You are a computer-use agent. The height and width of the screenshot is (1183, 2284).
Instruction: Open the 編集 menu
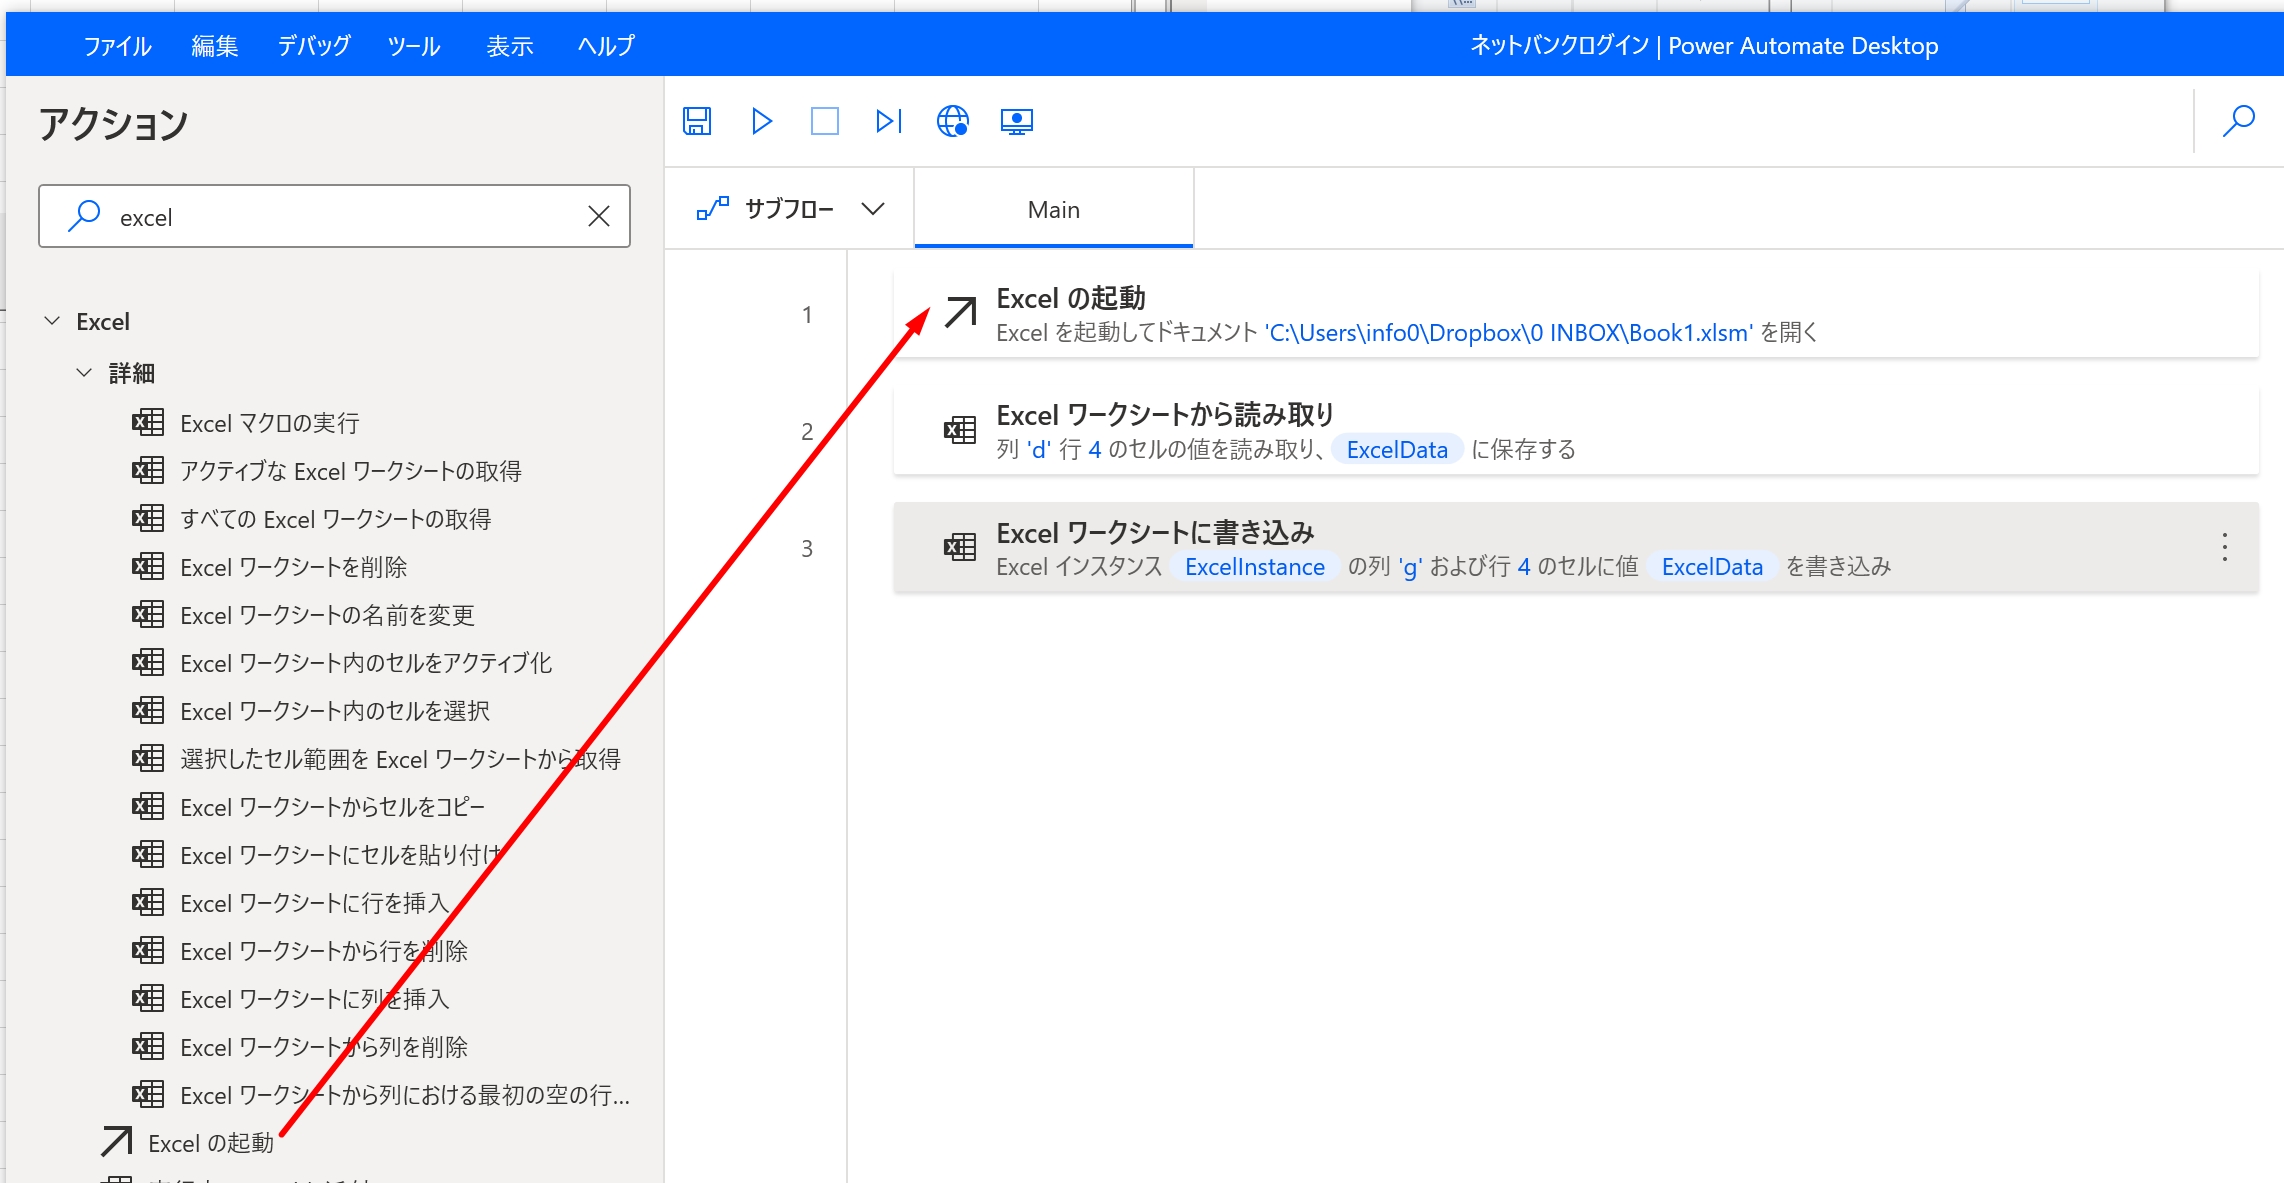coord(215,46)
